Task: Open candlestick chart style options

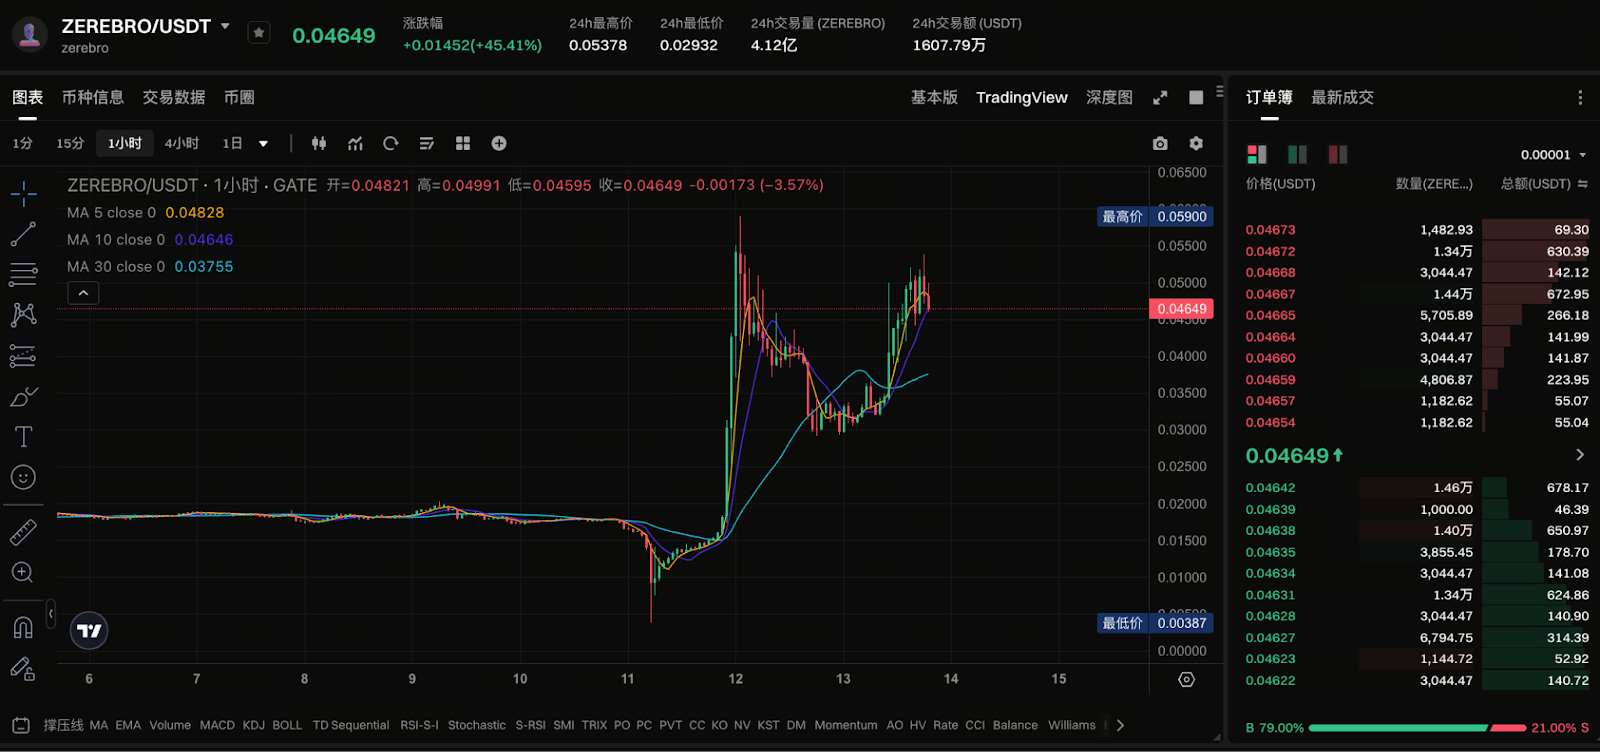Action: tap(319, 144)
